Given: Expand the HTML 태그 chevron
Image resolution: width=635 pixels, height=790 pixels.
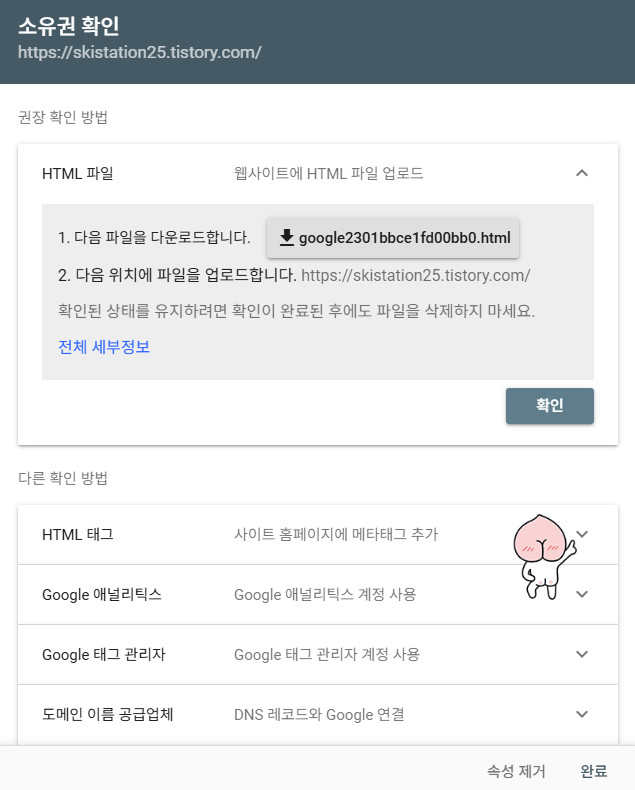Looking at the screenshot, I should (582, 534).
